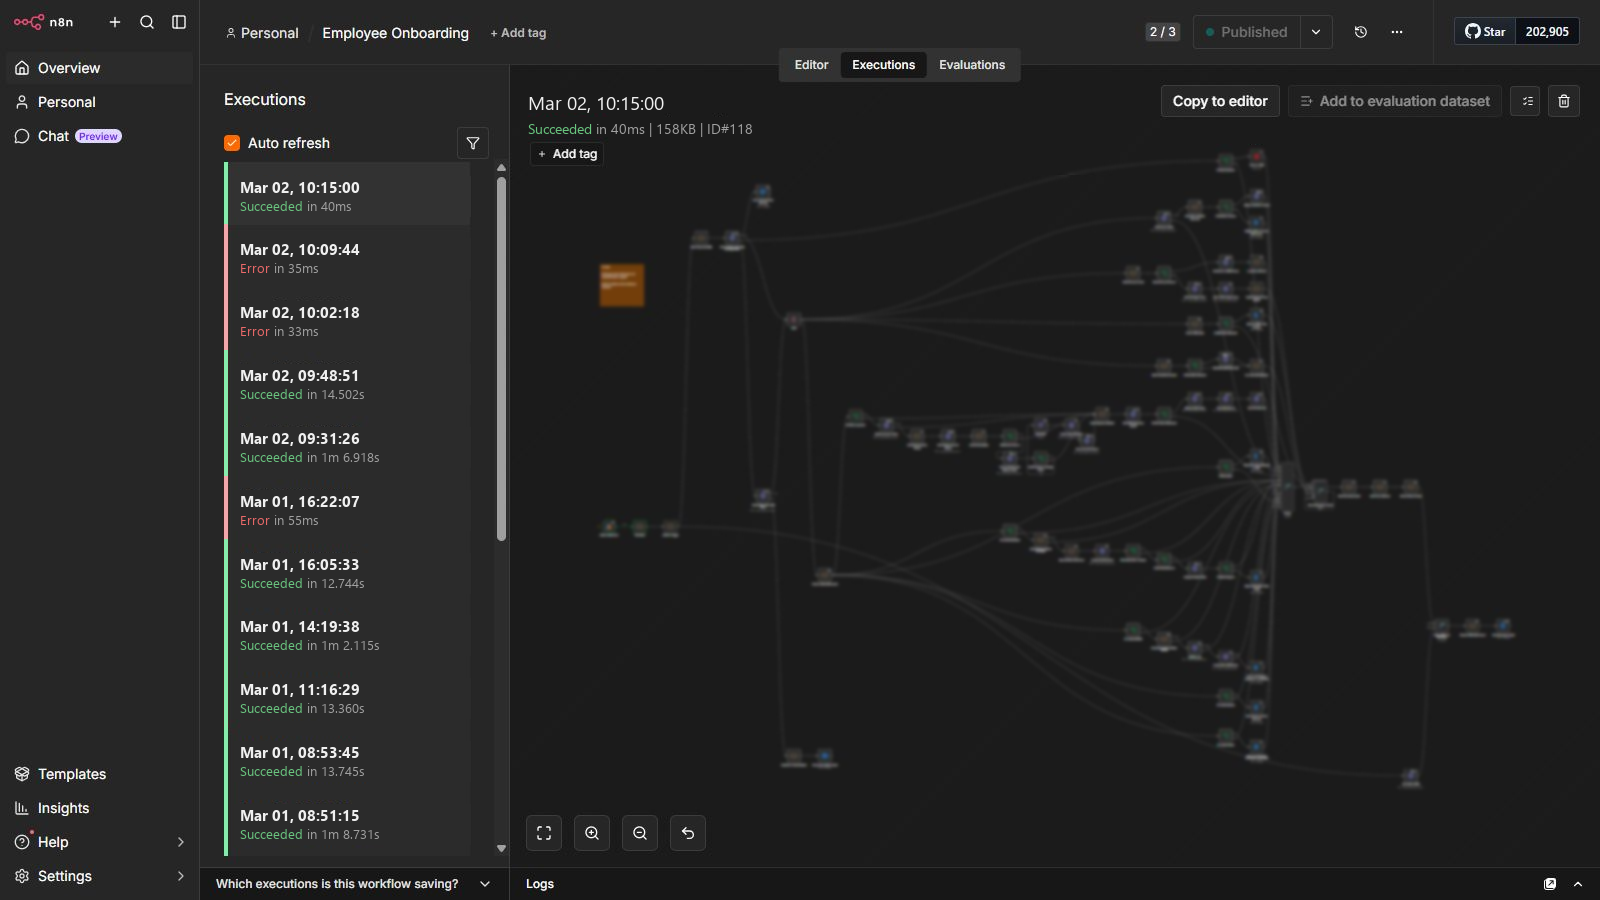
Task: Click scrollbar up arrow in executions list
Action: (x=501, y=168)
